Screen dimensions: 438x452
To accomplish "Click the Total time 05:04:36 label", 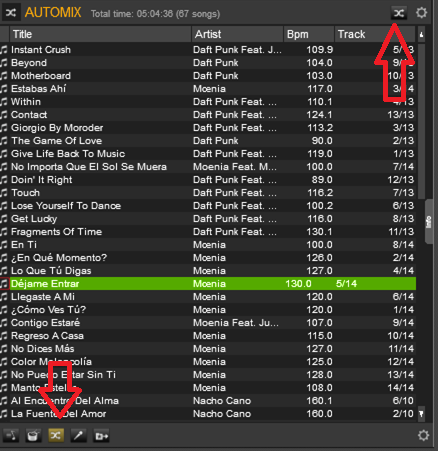I will 155,14.
